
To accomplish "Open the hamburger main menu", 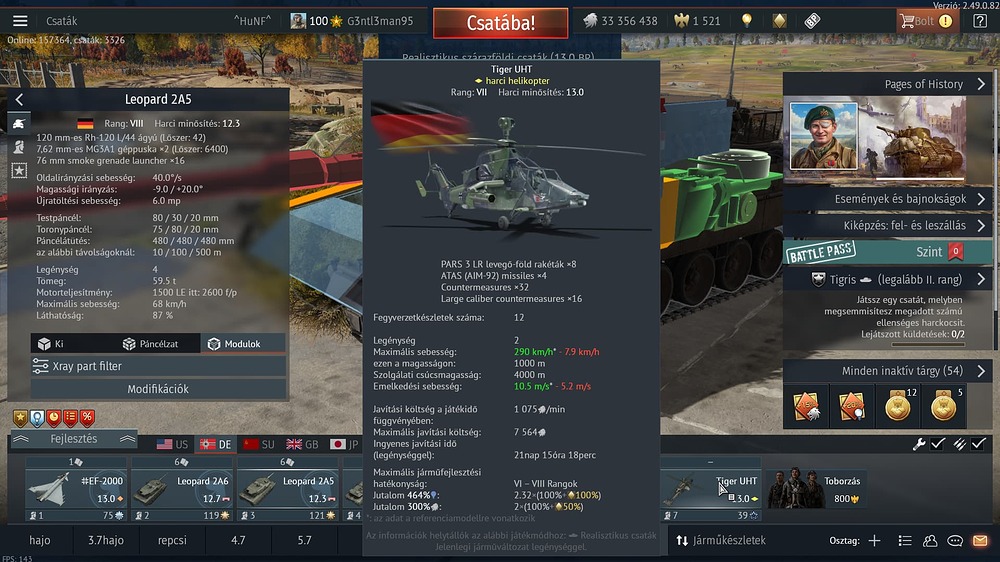I will point(20,21).
